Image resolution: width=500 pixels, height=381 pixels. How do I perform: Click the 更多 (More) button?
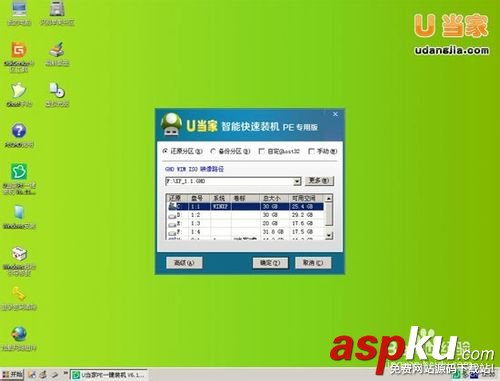319,181
